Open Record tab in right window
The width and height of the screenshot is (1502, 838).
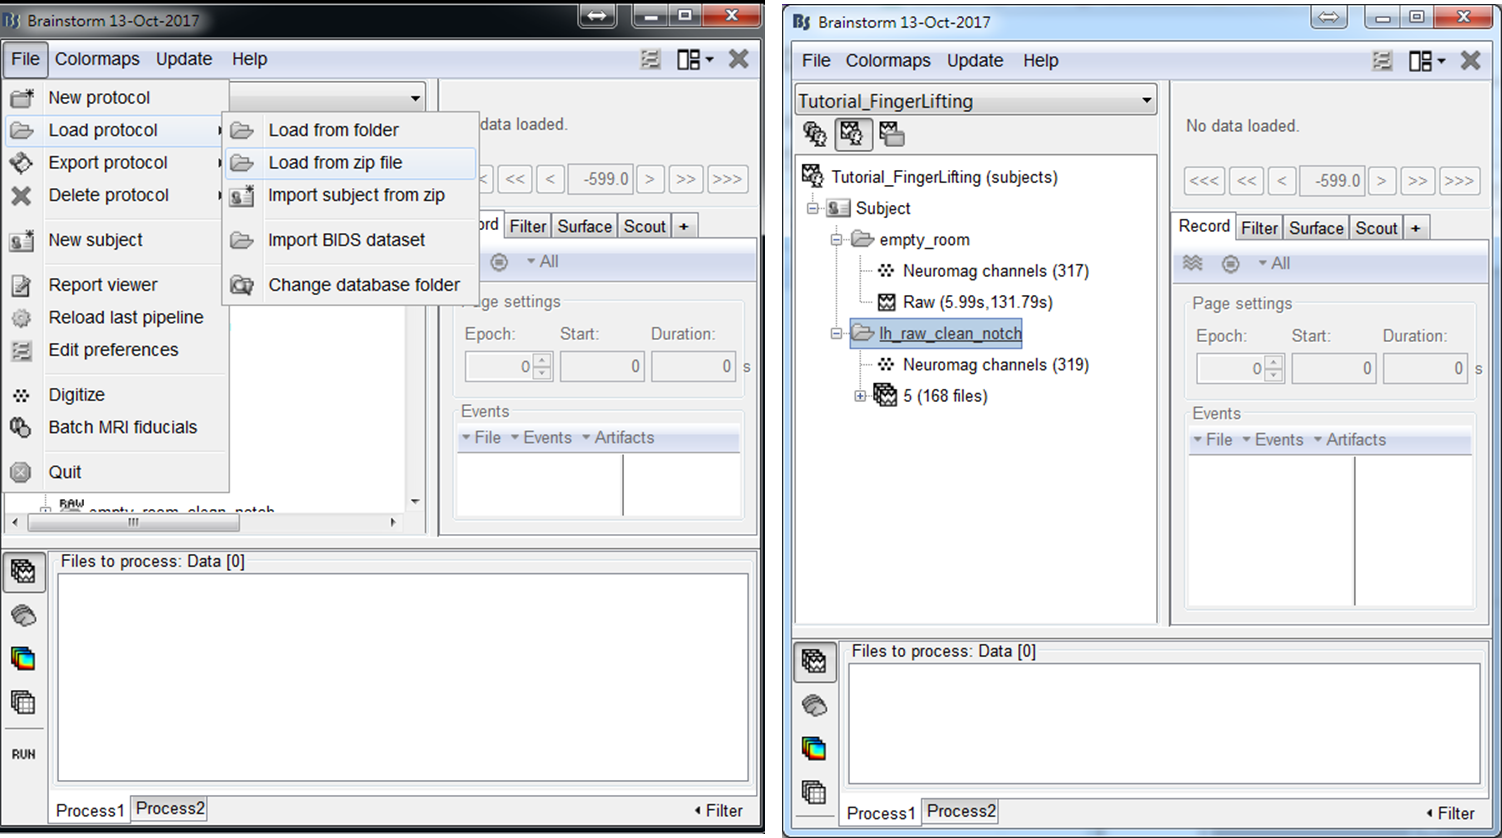pyautogui.click(x=1204, y=226)
